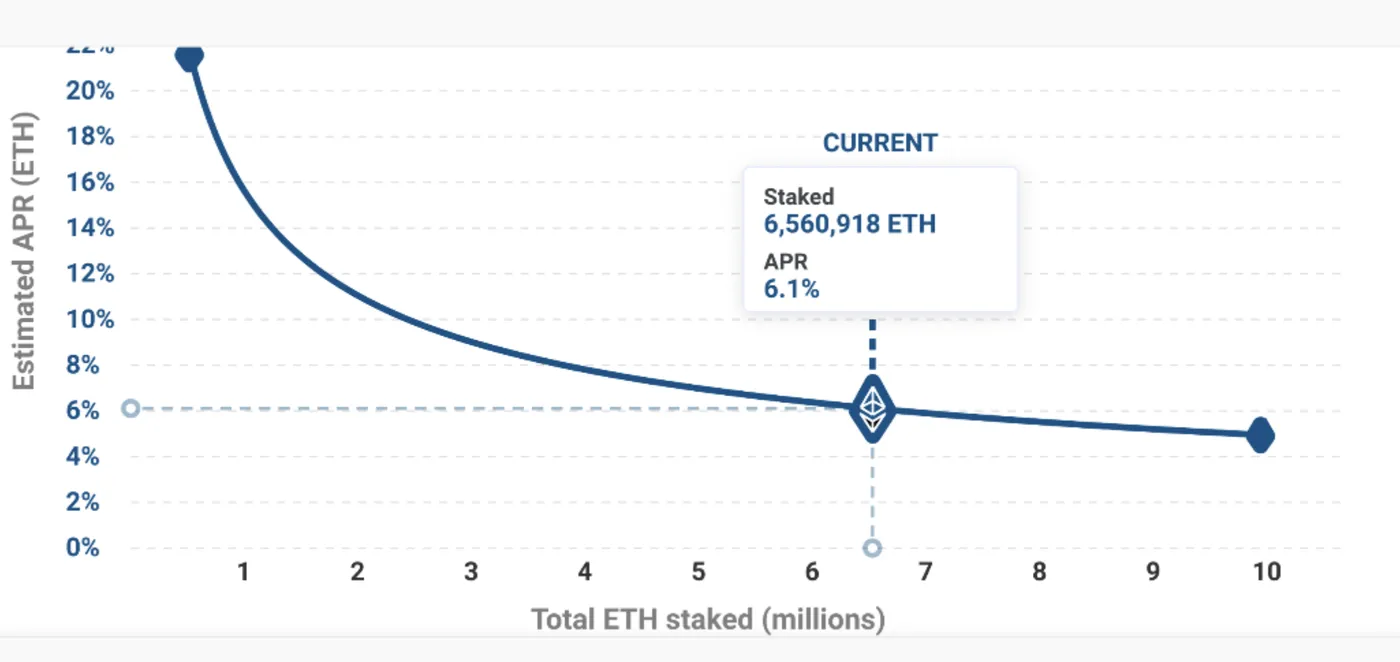Click the x-axis tick label 1
The width and height of the screenshot is (1400, 662).
tap(243, 572)
